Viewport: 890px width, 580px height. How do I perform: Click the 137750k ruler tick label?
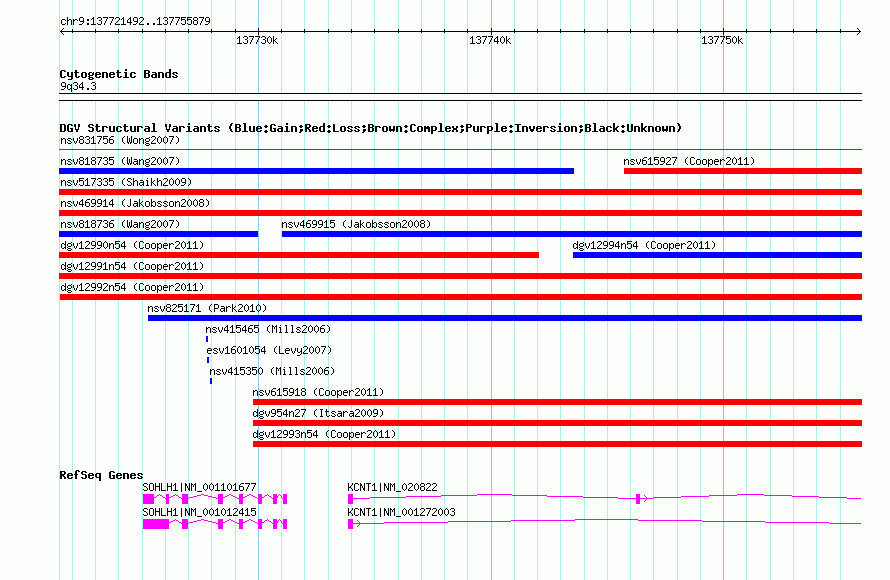[722, 40]
